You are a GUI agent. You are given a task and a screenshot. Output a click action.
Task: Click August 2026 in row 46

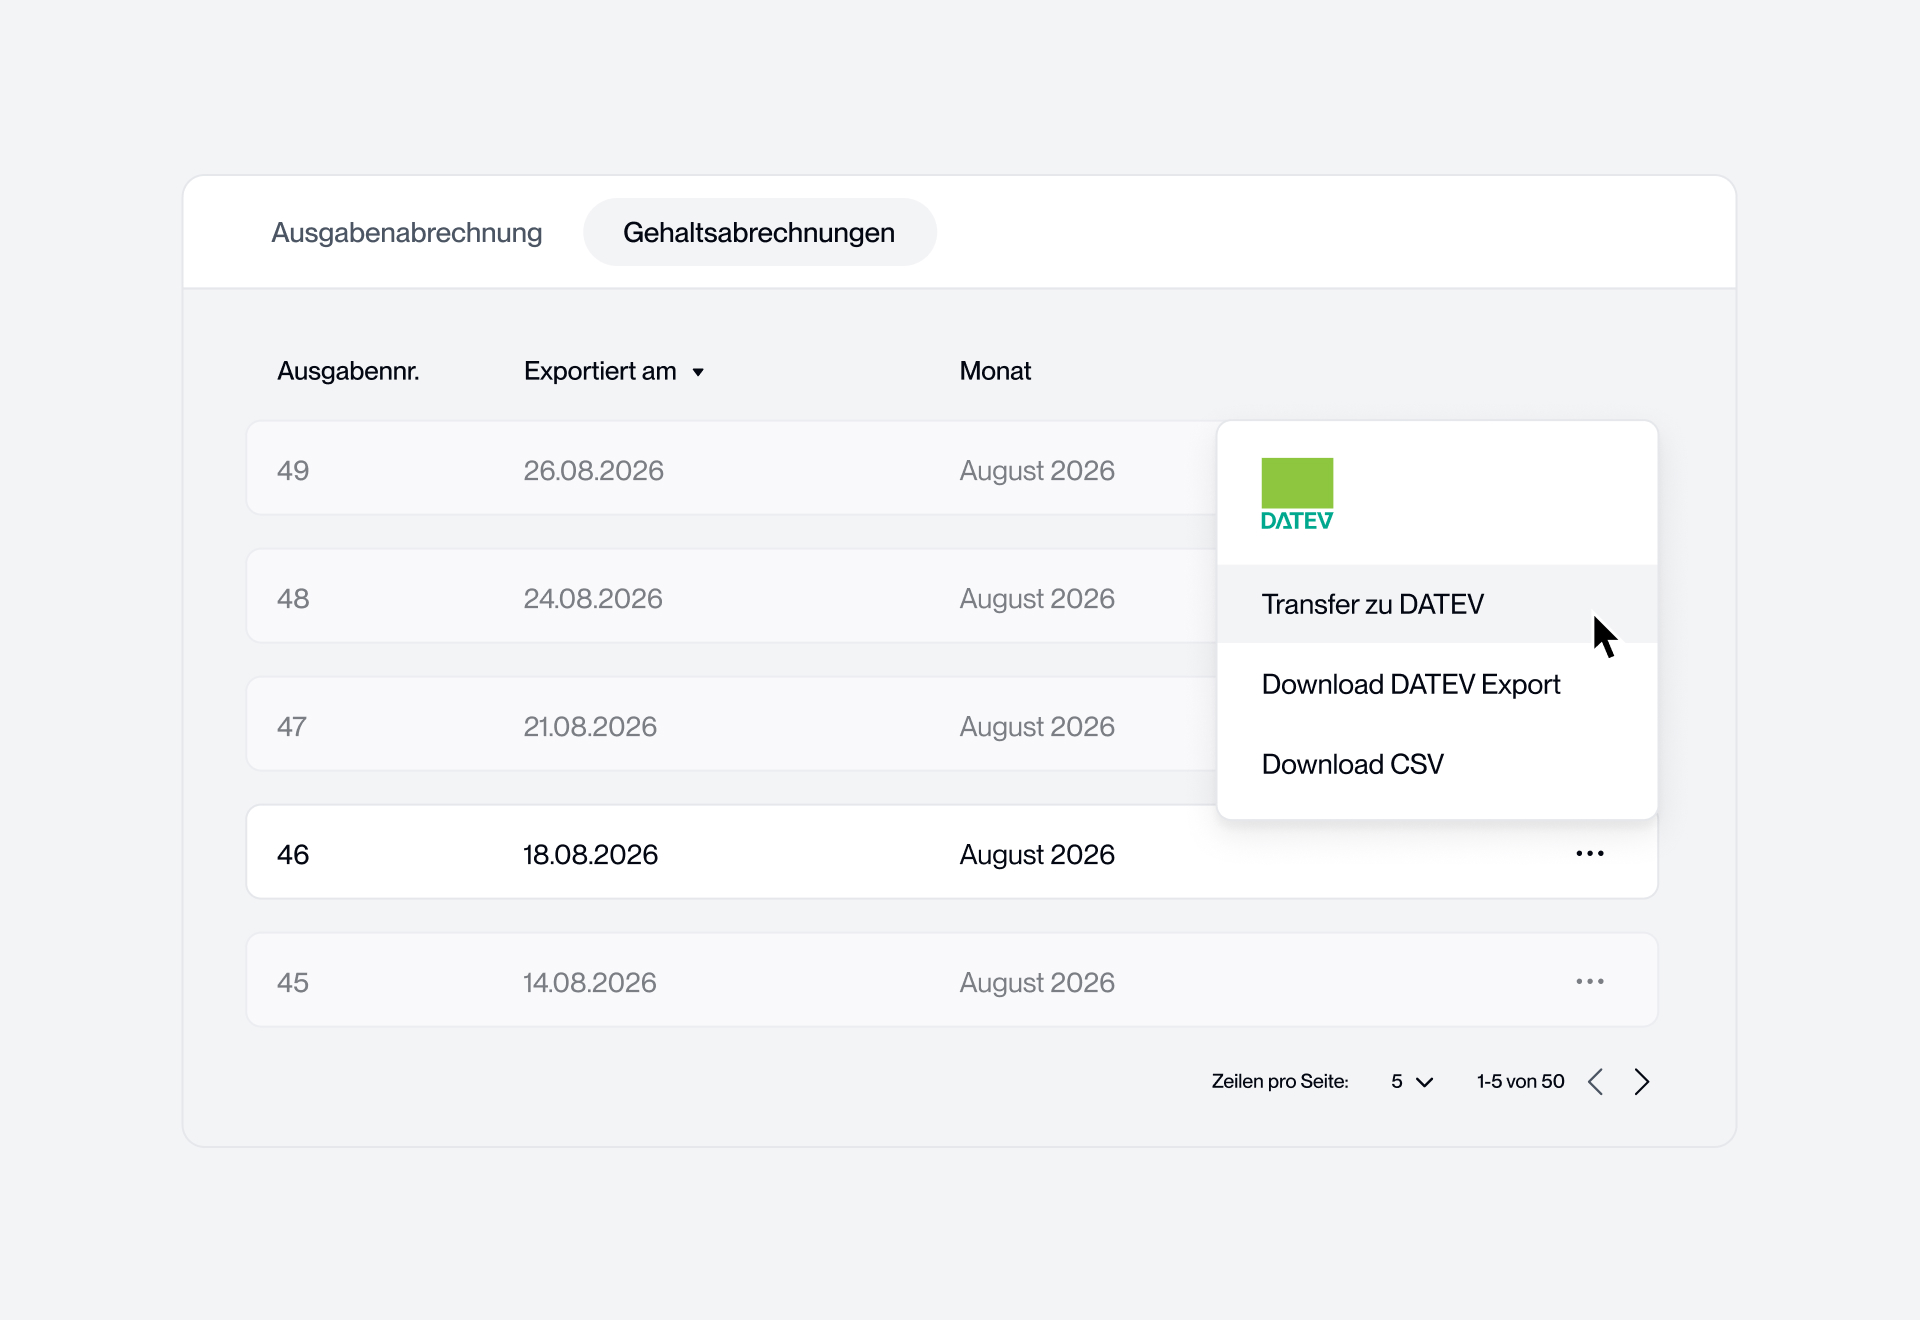[1037, 854]
